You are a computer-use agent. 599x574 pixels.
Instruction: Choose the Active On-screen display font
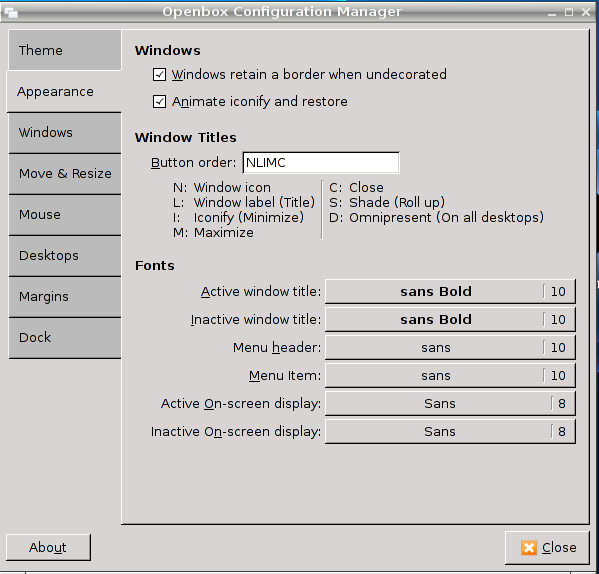450,404
